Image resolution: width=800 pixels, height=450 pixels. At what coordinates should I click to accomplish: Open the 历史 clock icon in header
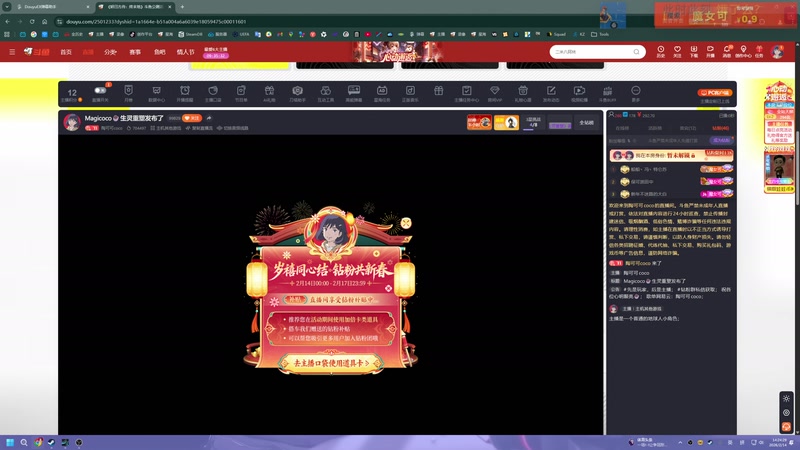tap(661, 51)
